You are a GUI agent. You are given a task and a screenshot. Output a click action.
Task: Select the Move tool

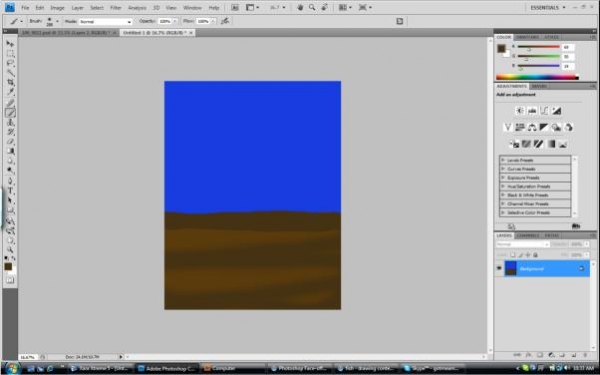point(10,43)
